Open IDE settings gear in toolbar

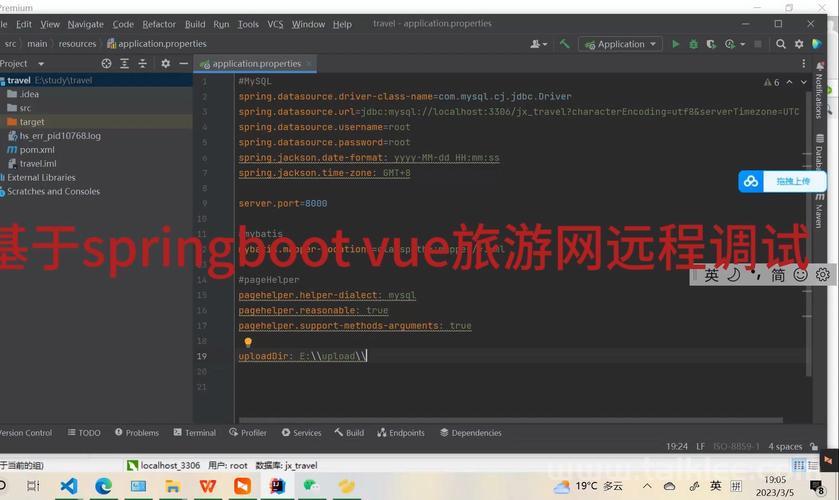point(799,44)
